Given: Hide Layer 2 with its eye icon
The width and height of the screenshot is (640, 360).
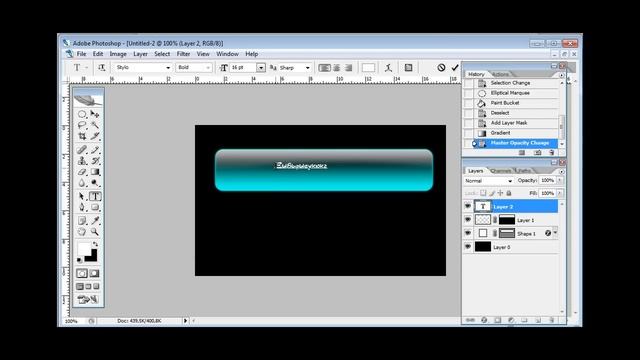Looking at the screenshot, I should [468, 207].
